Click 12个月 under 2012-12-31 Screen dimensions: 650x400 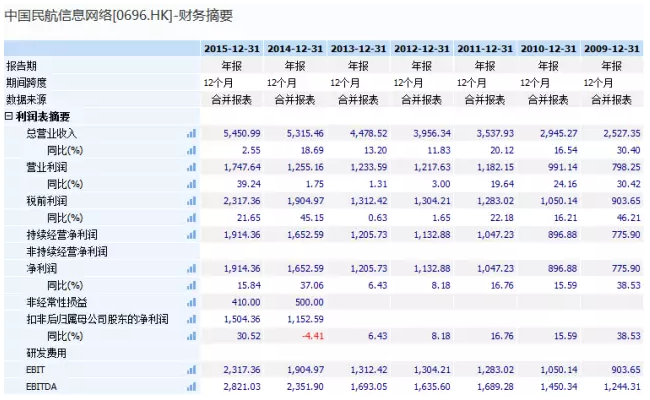[408, 83]
